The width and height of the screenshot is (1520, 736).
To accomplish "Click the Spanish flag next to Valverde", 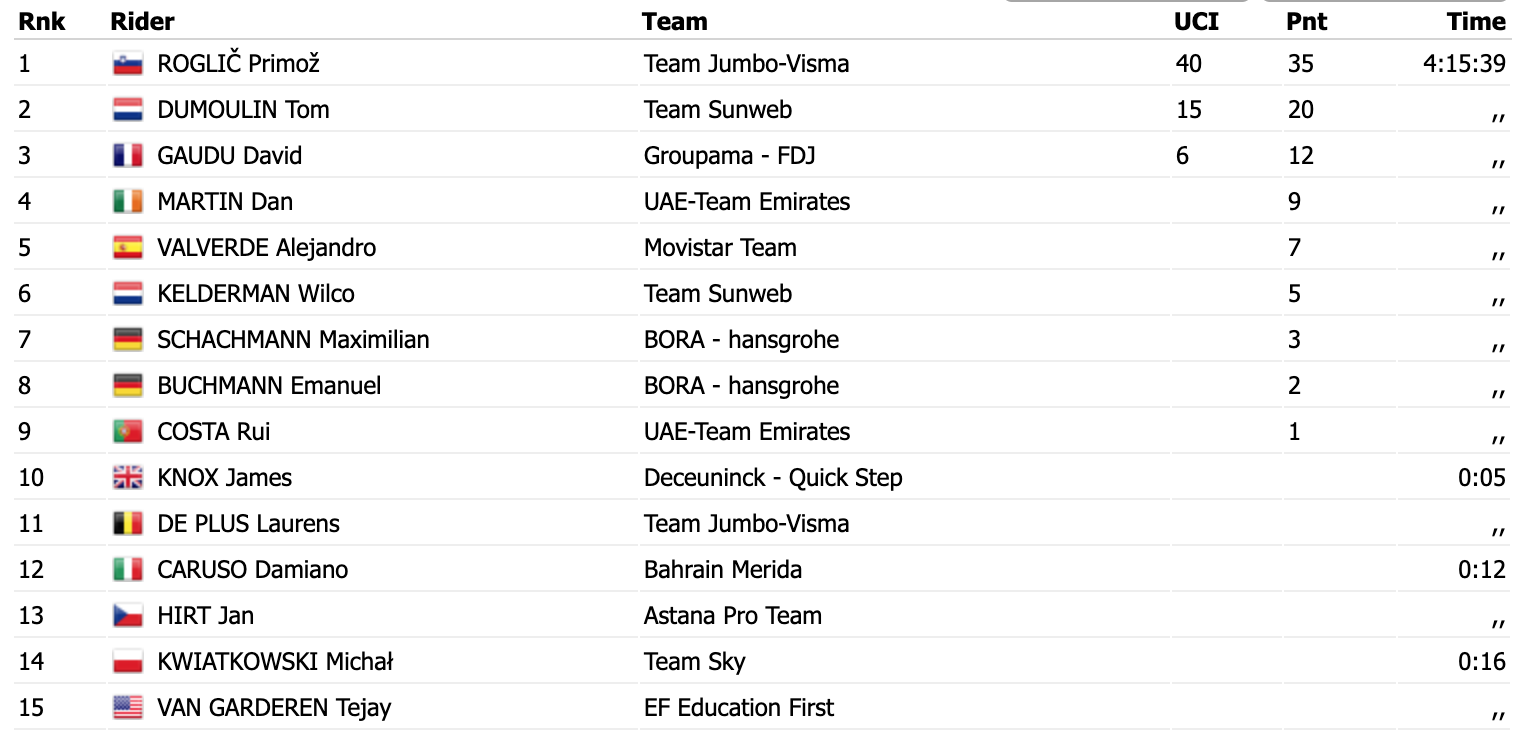I will (128, 248).
